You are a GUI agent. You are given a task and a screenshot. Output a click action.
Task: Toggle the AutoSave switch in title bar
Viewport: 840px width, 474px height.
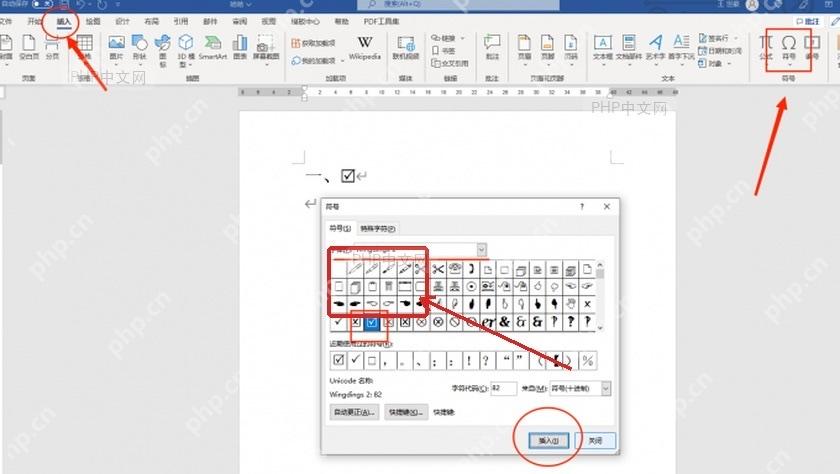click(x=42, y=4)
